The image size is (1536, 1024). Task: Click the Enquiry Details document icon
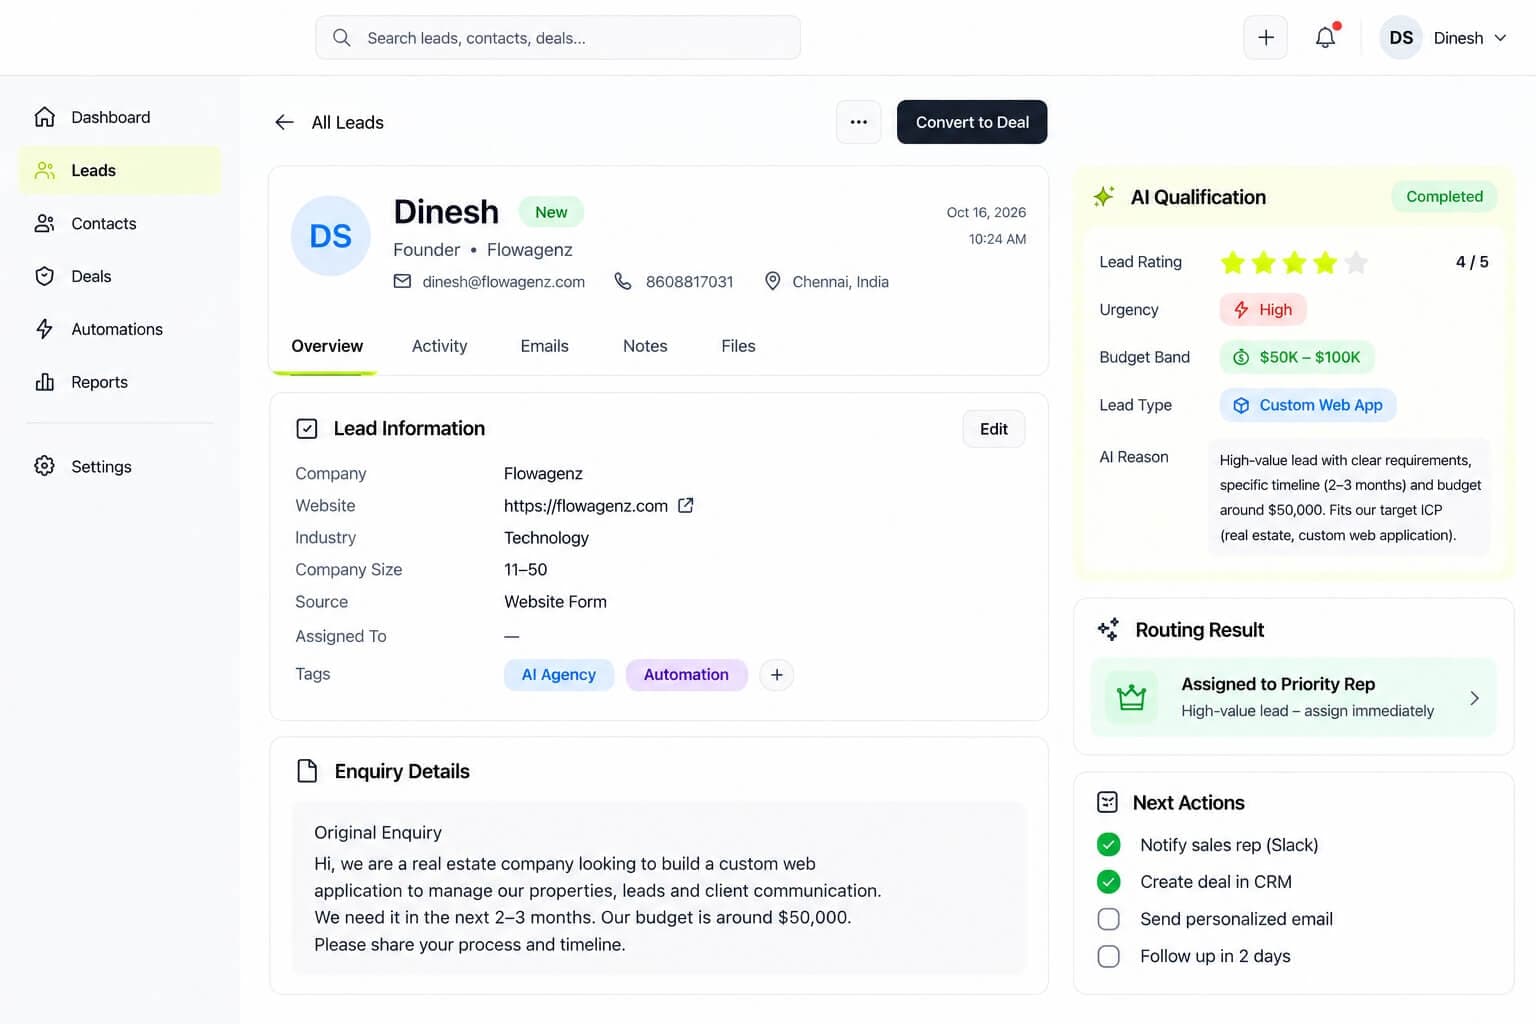(x=307, y=771)
